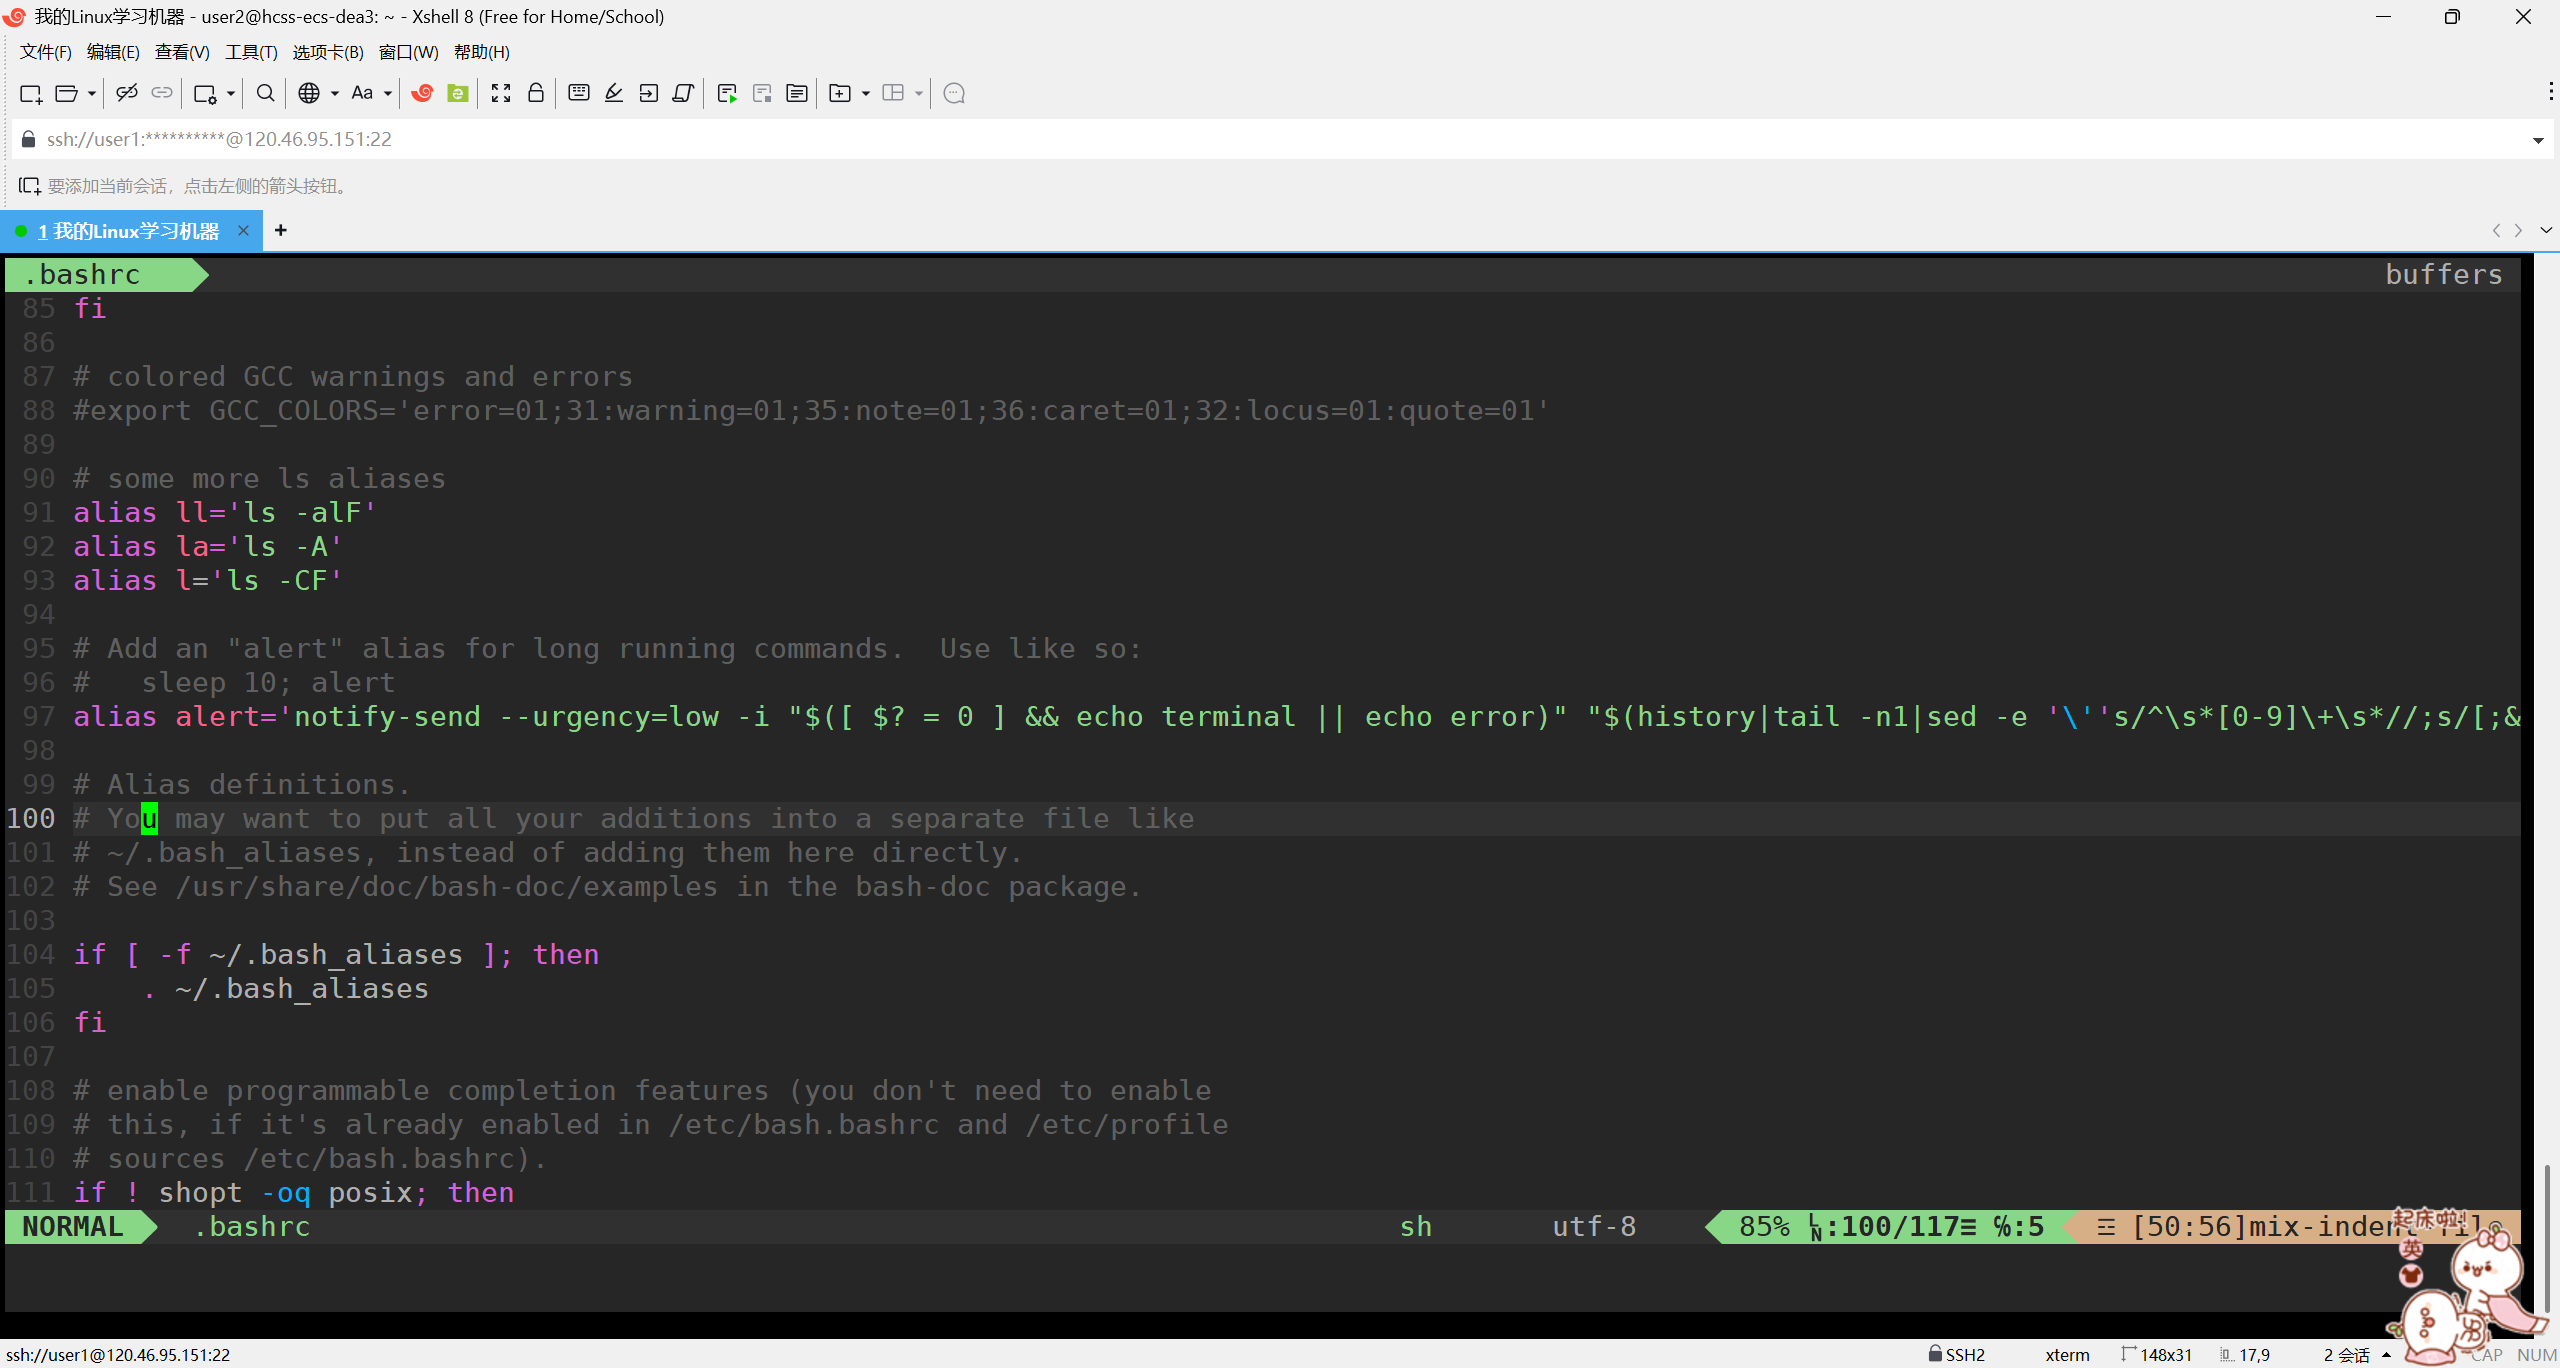
Task: Click the ssh address input field
Action: click(1200, 139)
